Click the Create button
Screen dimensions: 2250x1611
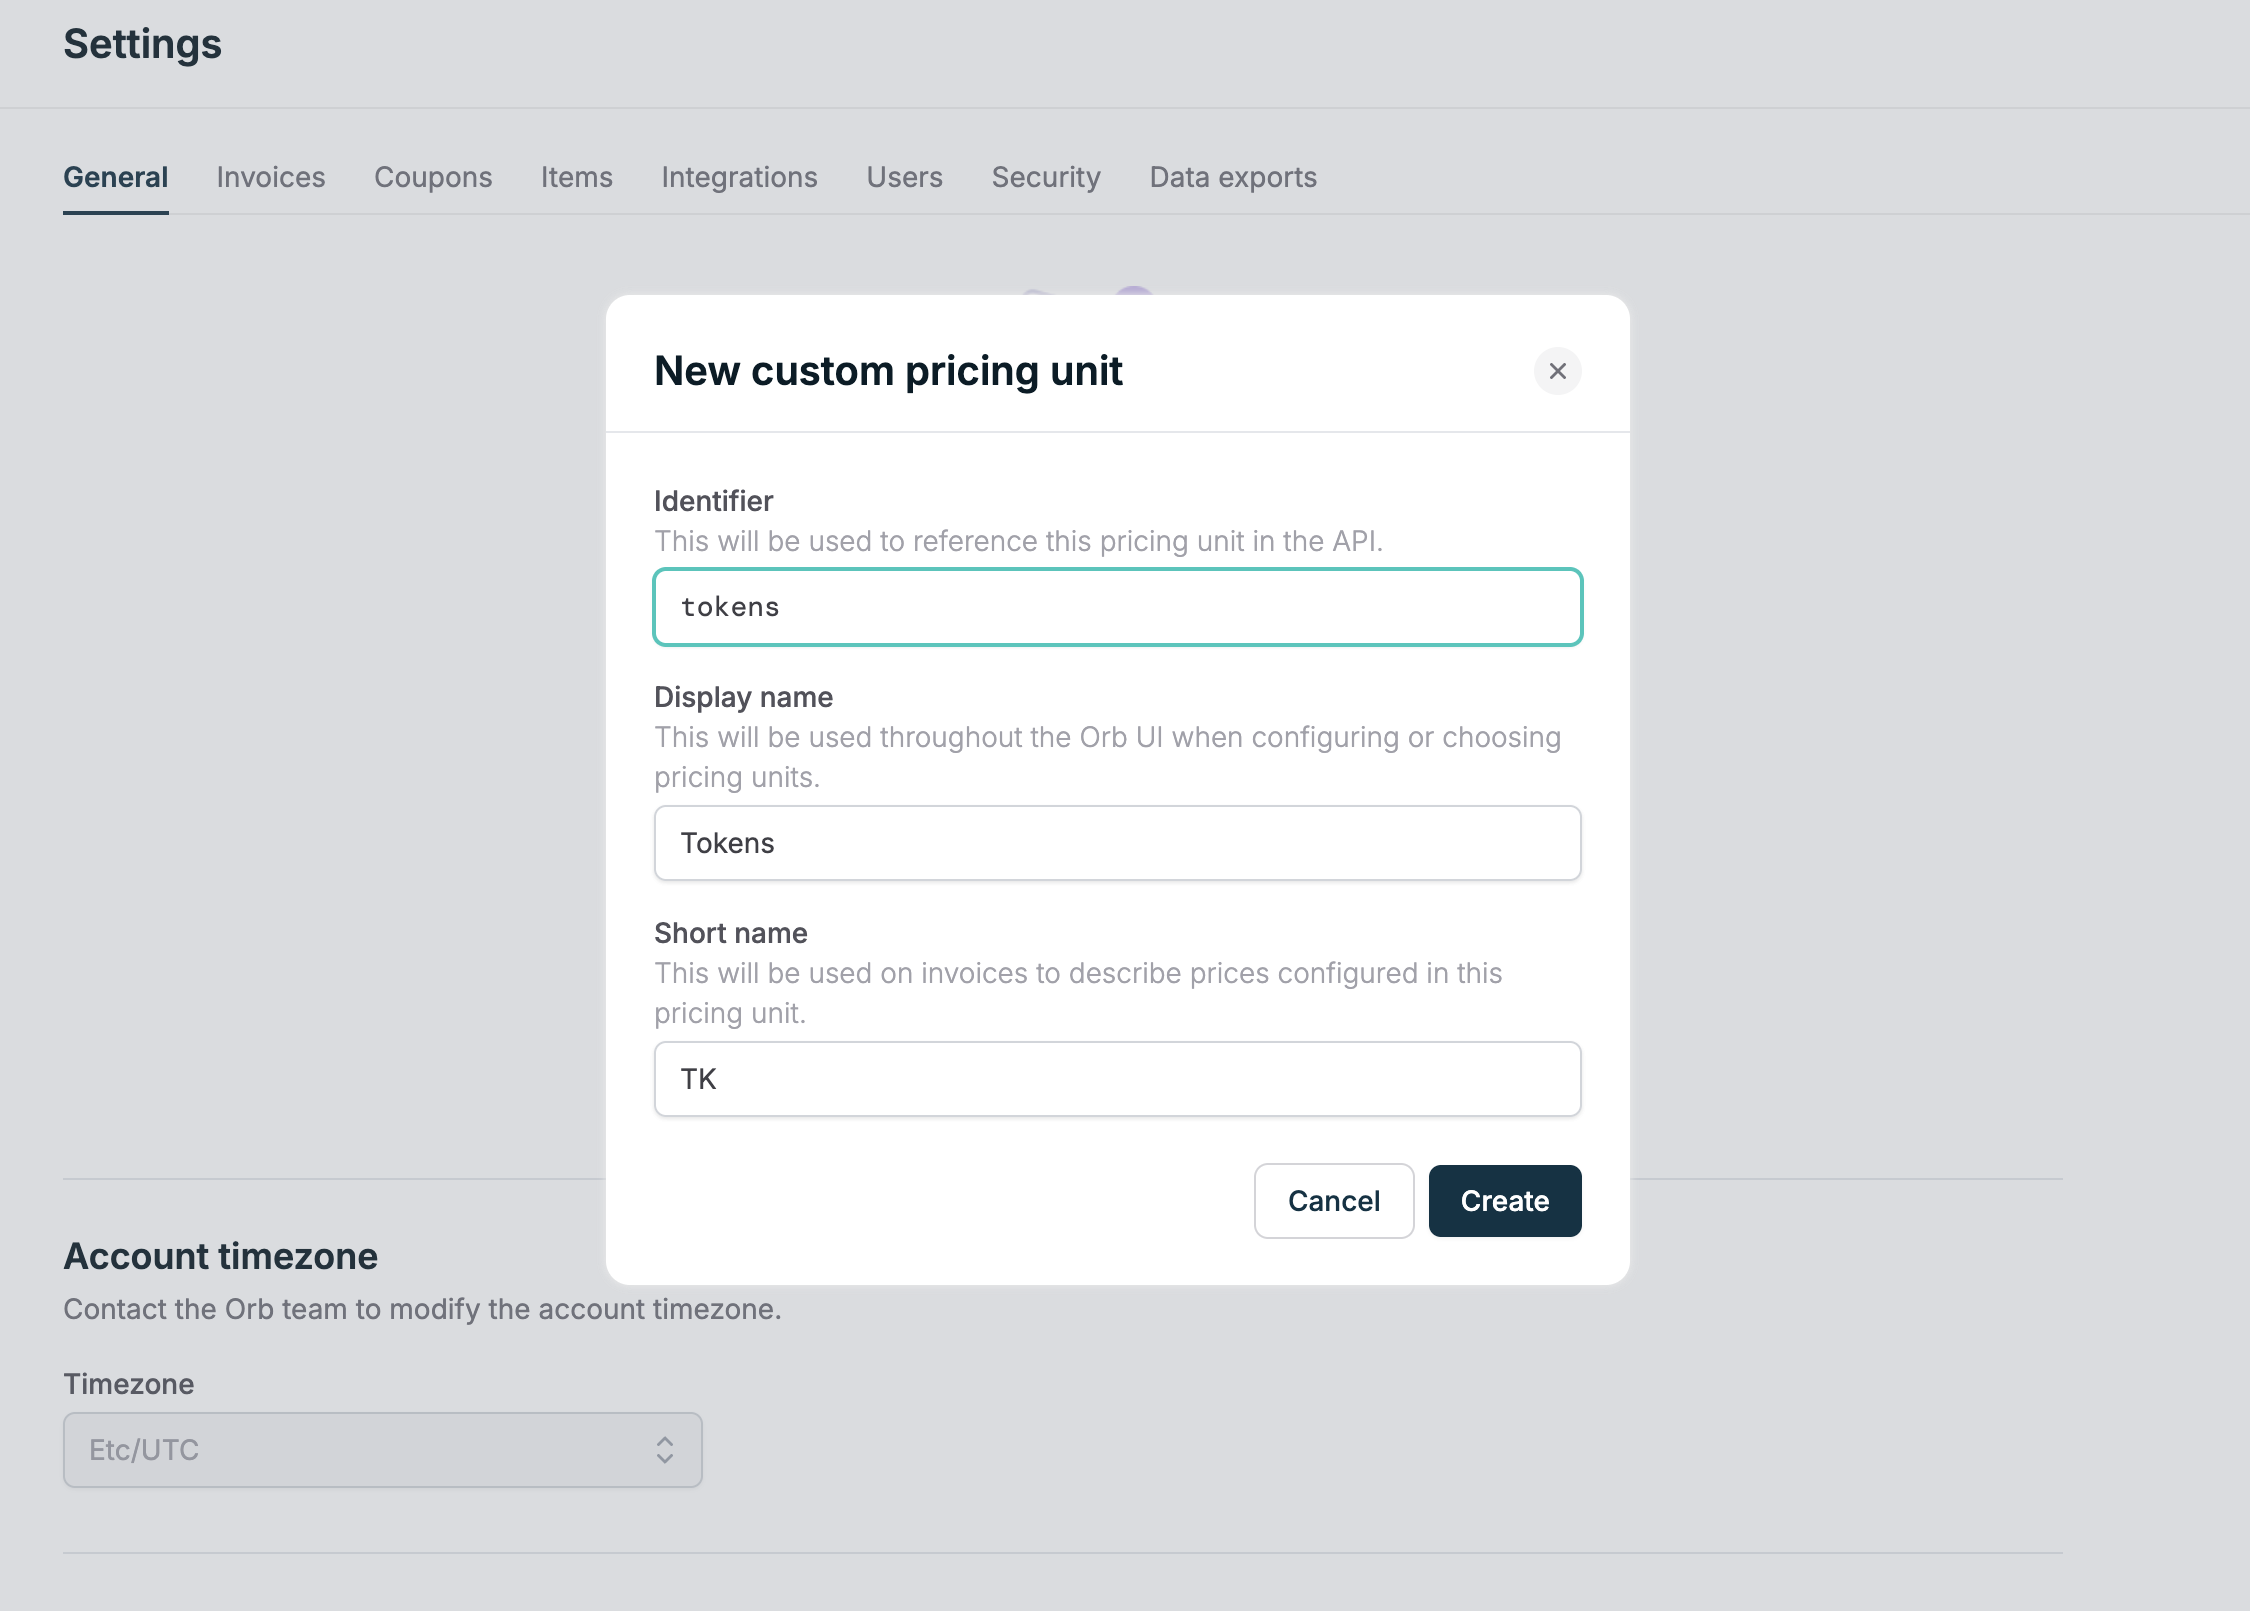pyautogui.click(x=1504, y=1200)
